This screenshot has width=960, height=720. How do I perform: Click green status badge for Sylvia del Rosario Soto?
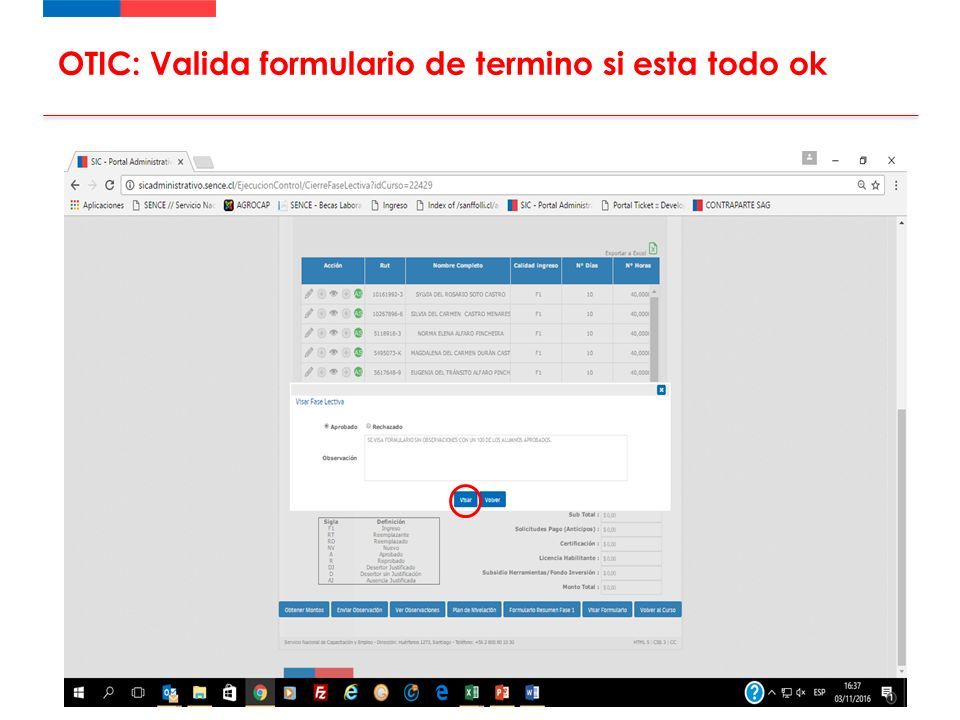(x=358, y=294)
